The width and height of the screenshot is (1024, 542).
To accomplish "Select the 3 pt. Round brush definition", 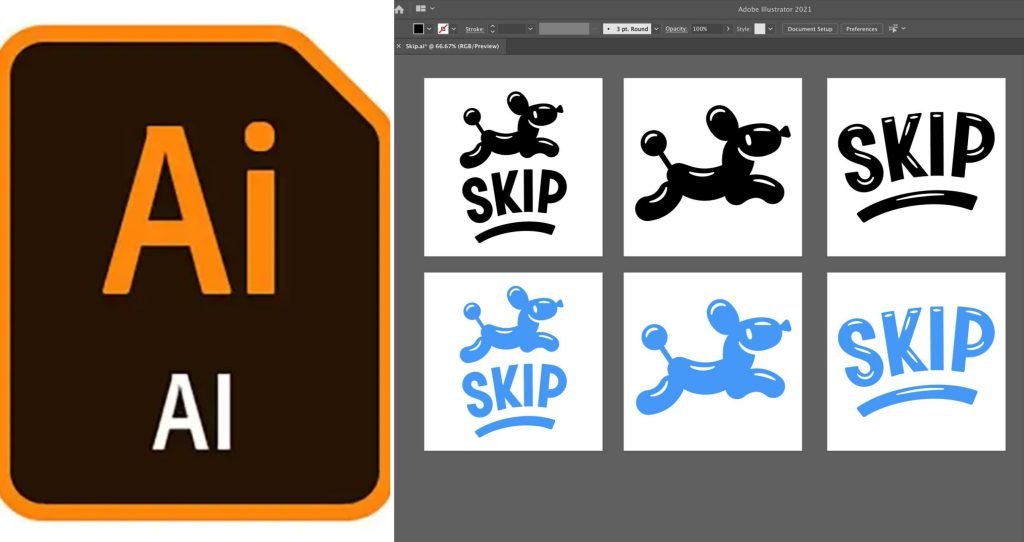I will (x=626, y=29).
